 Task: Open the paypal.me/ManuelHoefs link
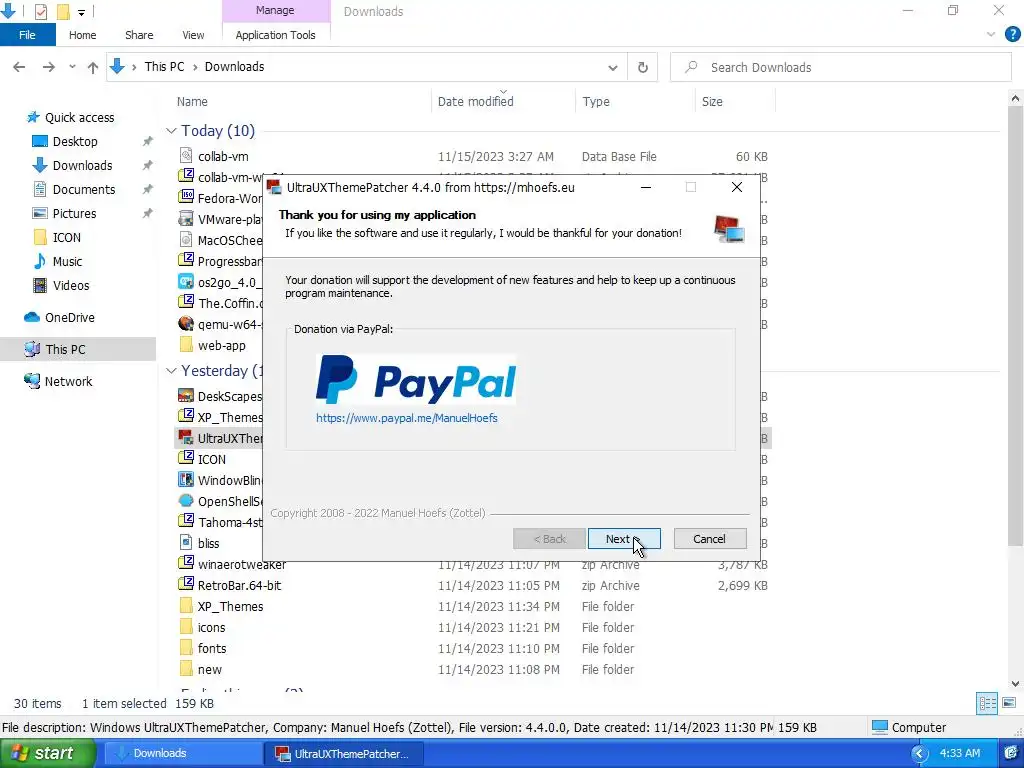point(406,418)
